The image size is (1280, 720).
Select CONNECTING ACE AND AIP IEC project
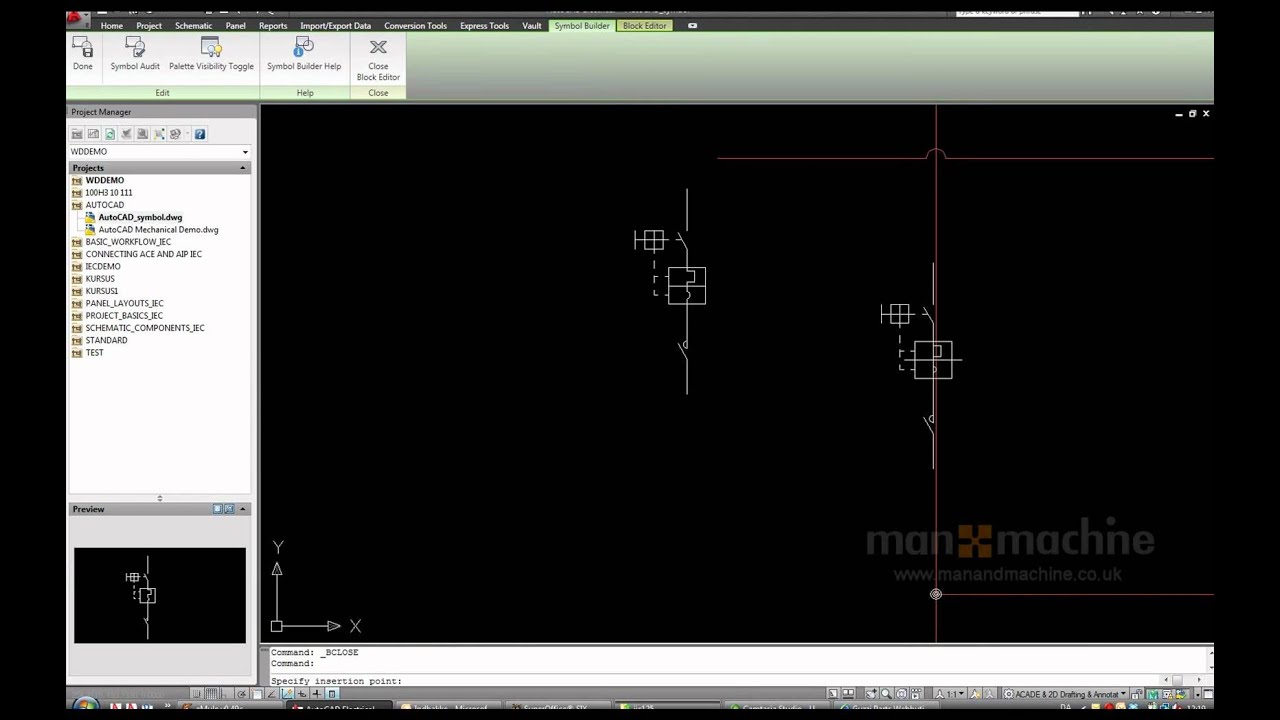[144, 254]
